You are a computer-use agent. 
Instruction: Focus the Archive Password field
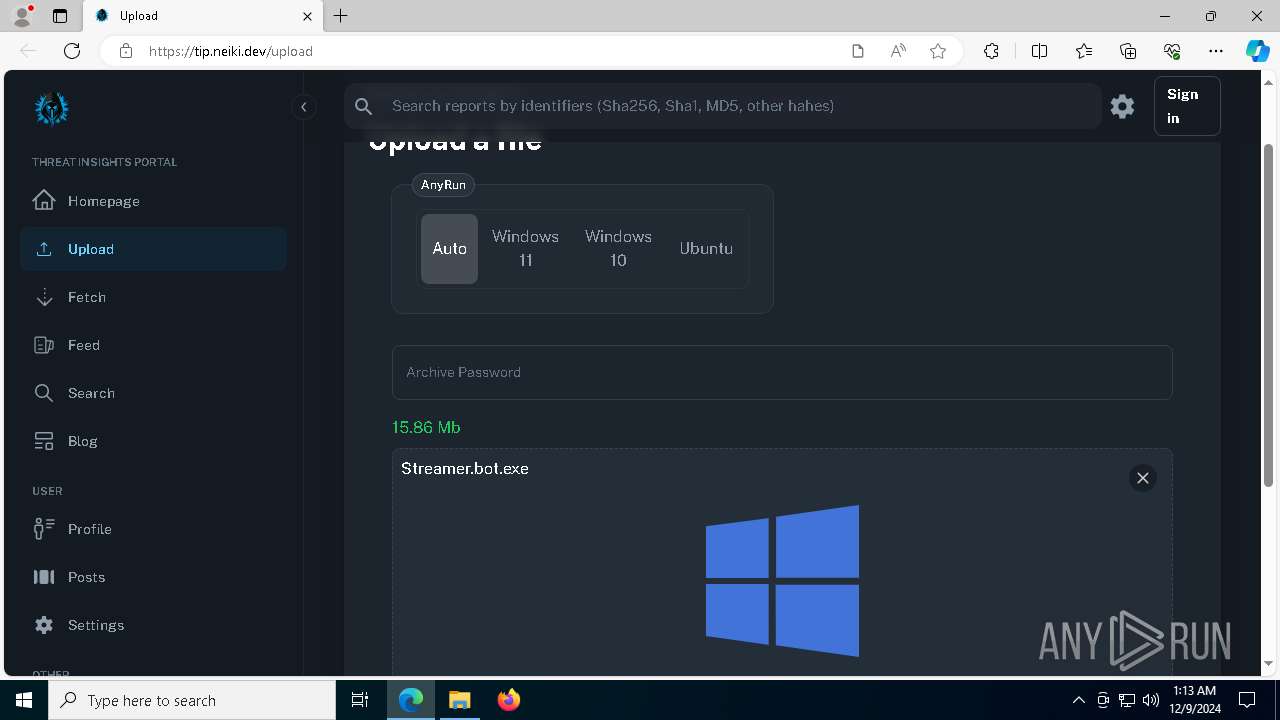click(782, 372)
